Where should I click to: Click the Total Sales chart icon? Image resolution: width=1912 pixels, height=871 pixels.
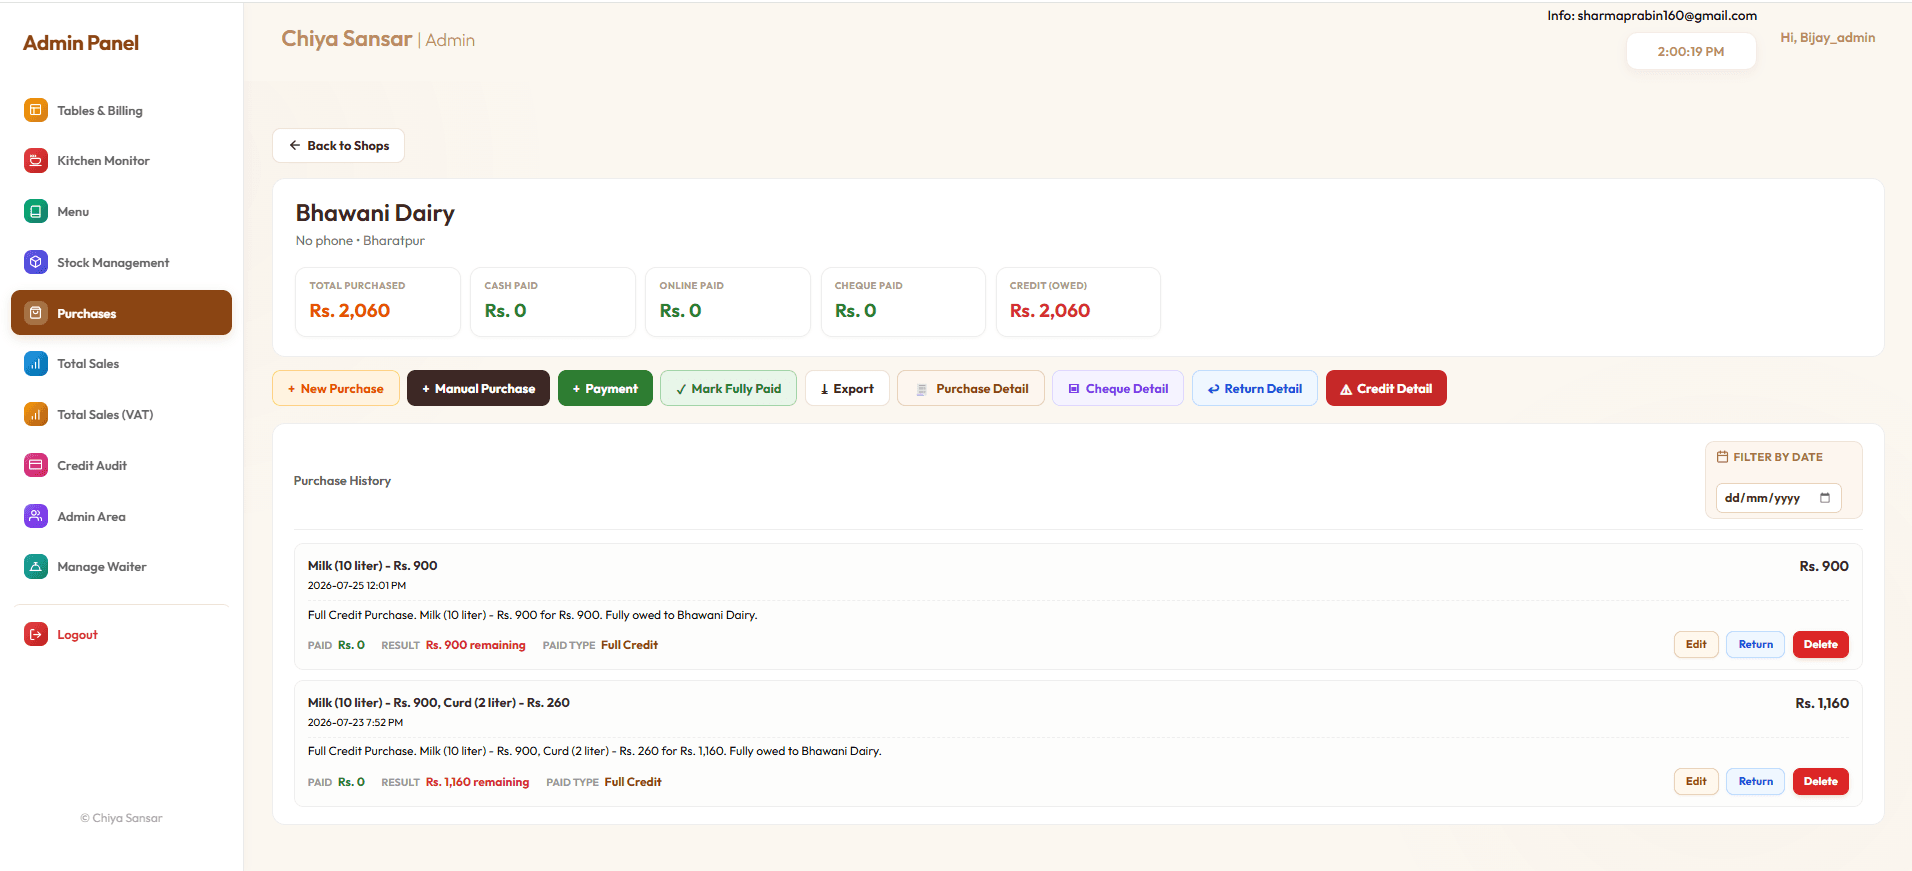[x=36, y=363]
